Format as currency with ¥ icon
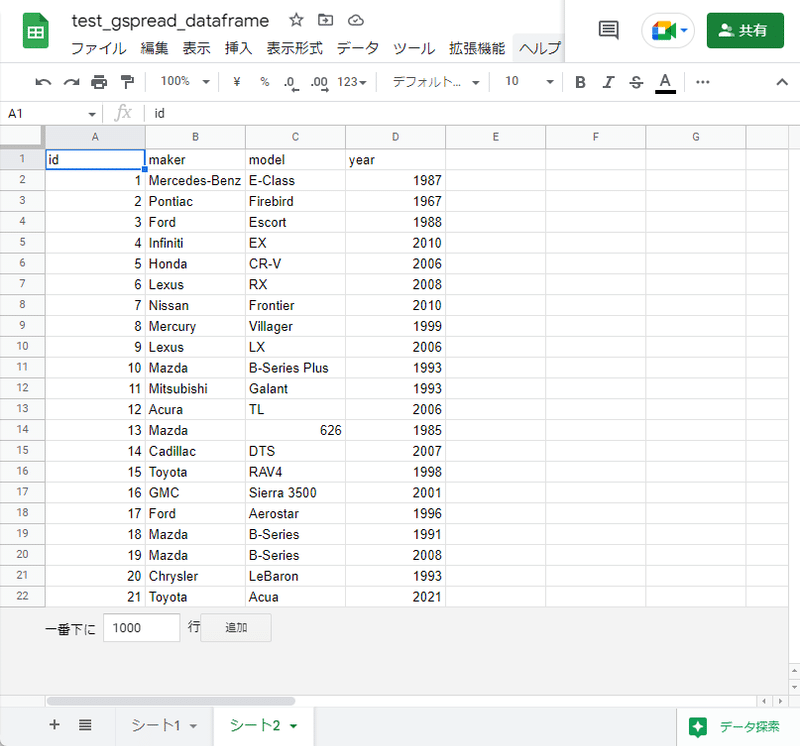 coord(237,82)
